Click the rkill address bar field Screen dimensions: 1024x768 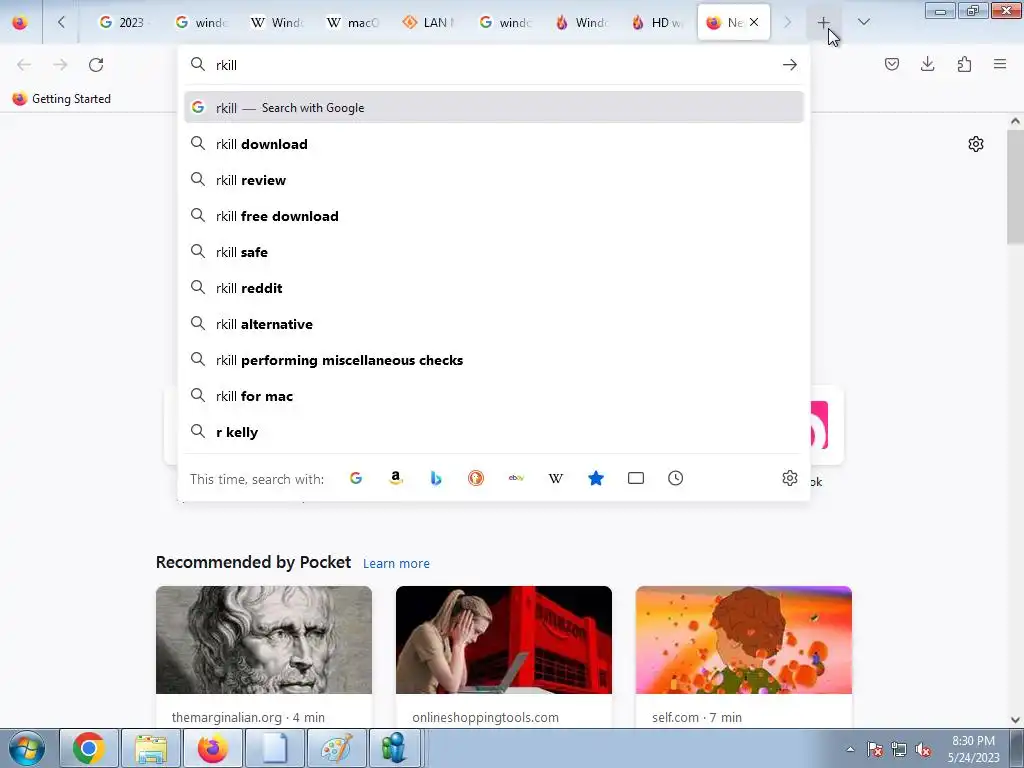[x=493, y=65]
